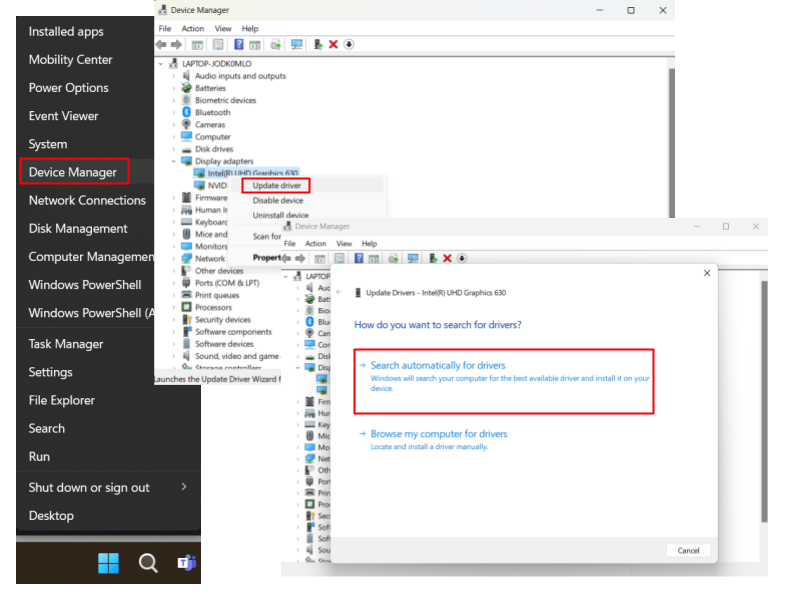
Task: Click the back arrow in the Update Drivers dialog header
Action: coord(339,292)
